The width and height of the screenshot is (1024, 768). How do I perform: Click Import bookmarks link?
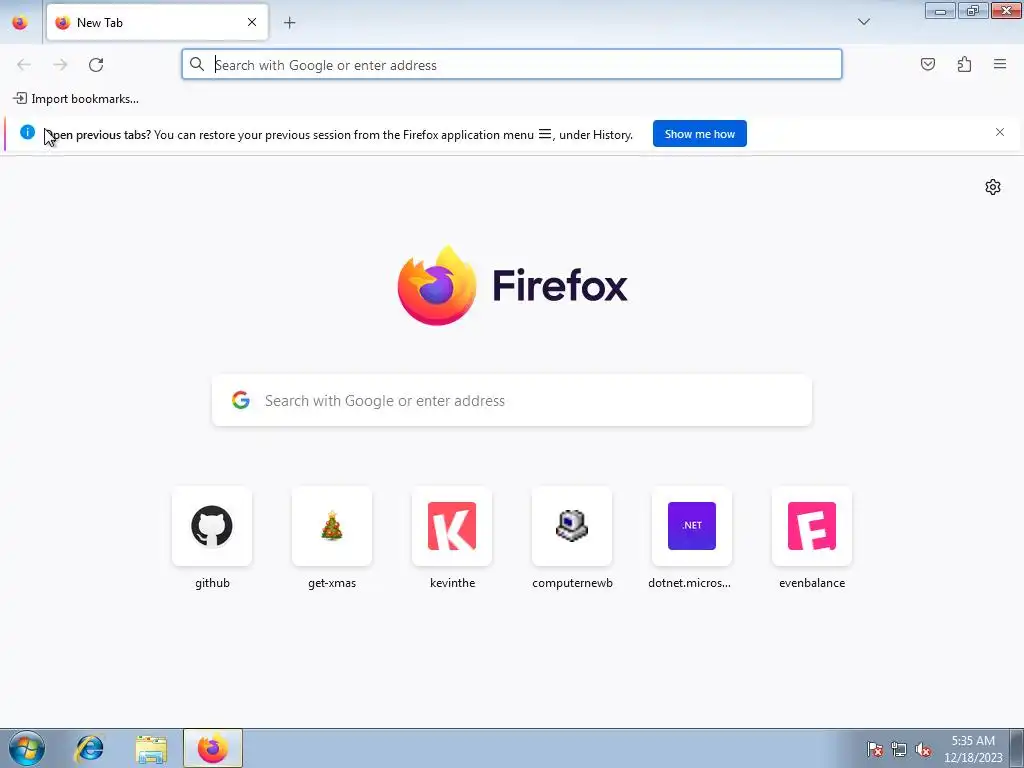pyautogui.click(x=76, y=99)
